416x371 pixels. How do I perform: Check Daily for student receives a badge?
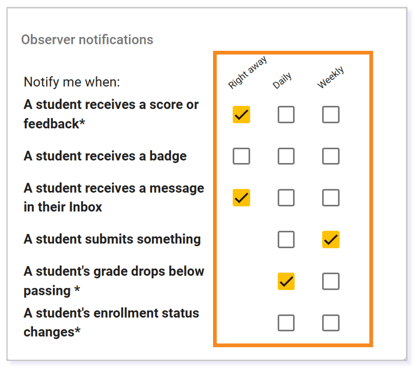coord(286,156)
